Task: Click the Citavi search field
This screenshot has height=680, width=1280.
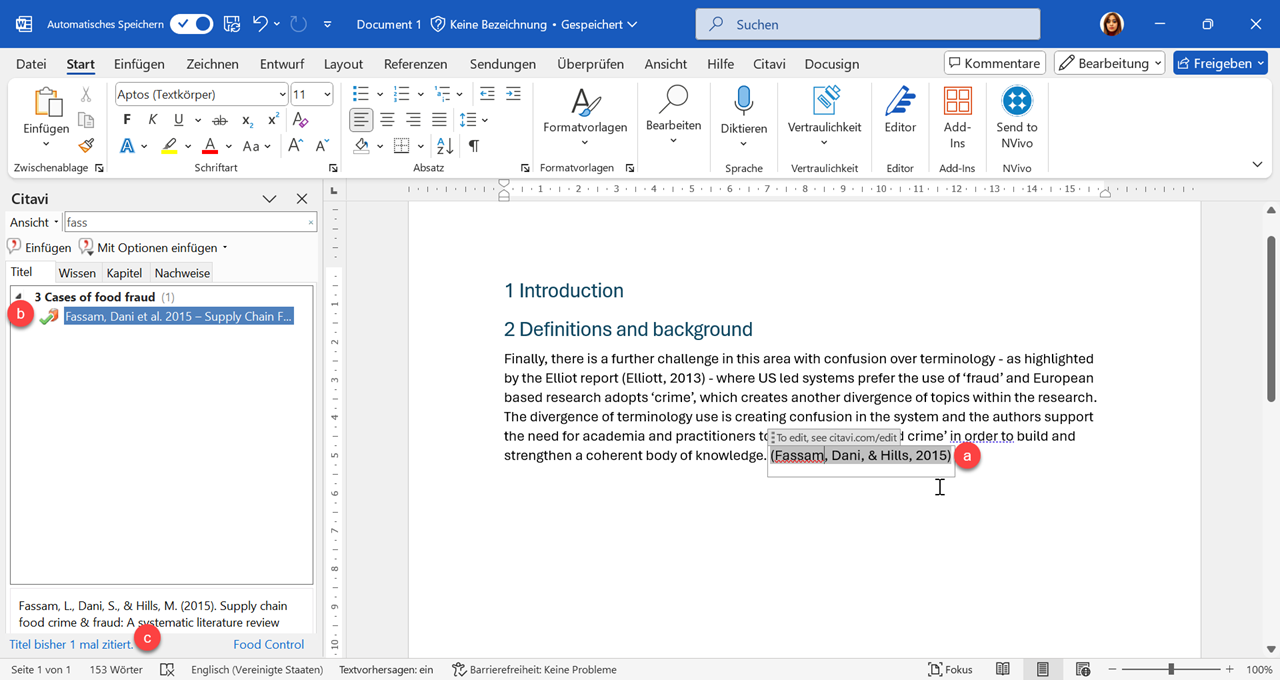Action: 185,223
